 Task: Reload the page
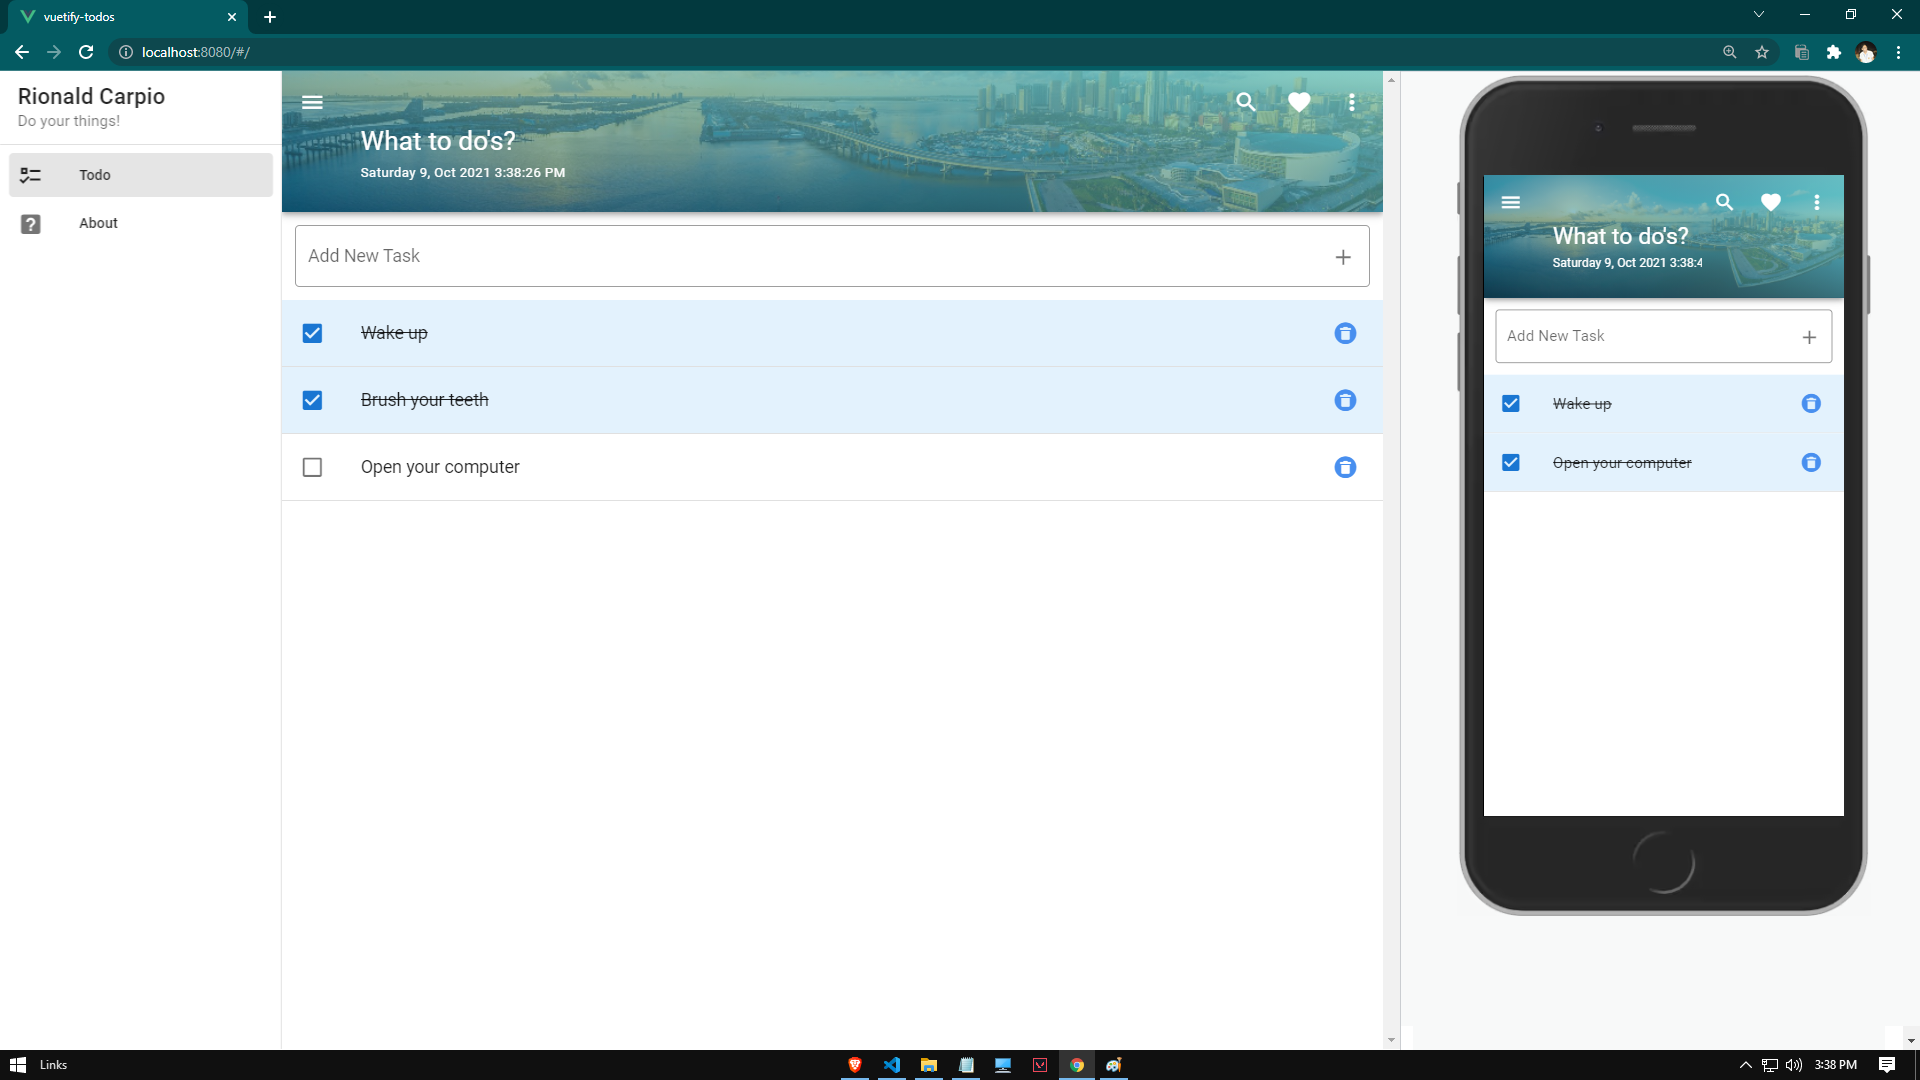(86, 52)
